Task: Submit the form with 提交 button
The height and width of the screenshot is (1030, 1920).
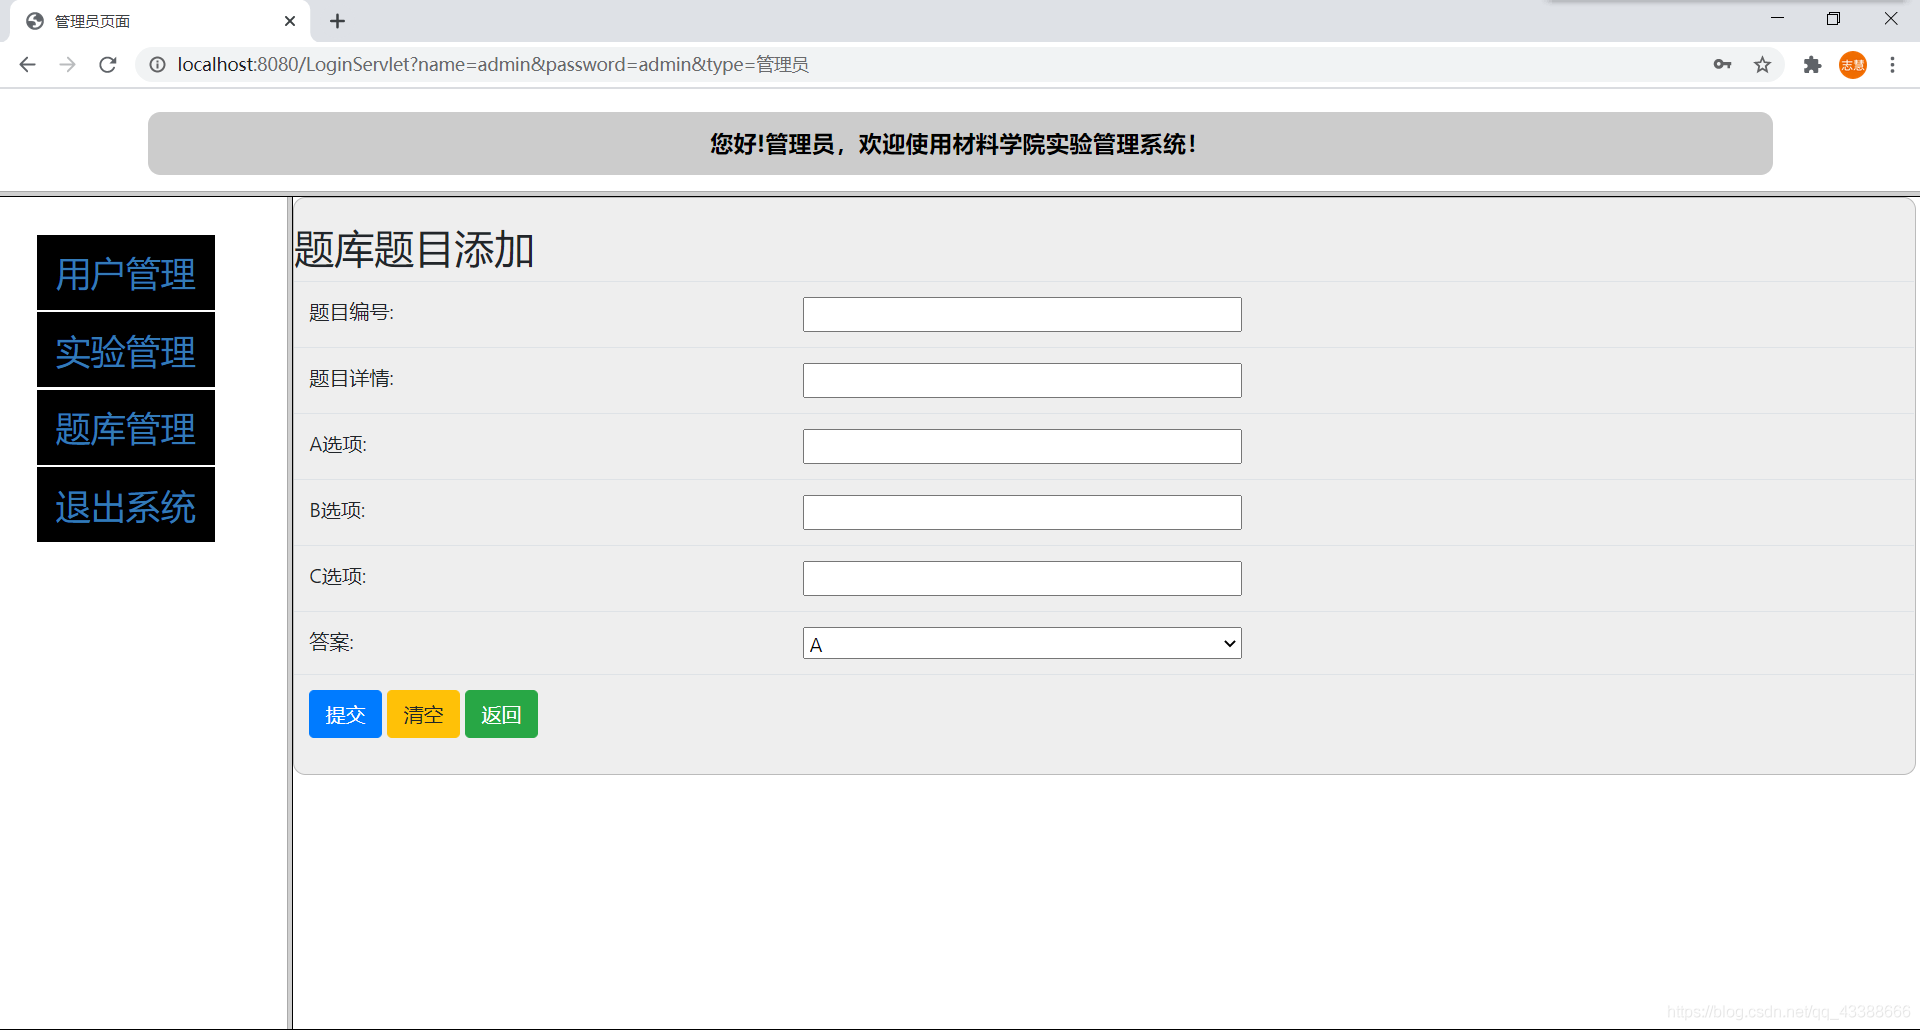Action: tap(345, 714)
